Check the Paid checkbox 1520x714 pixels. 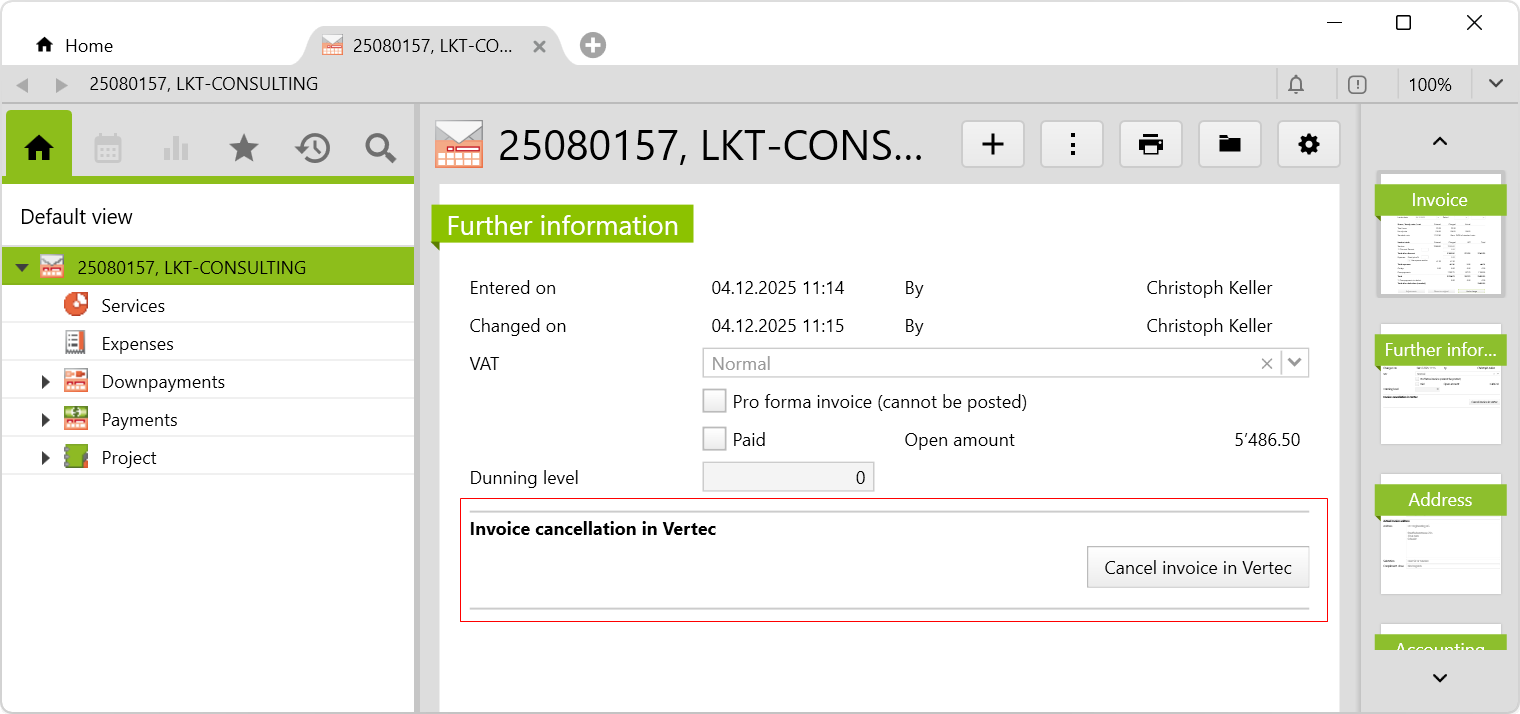714,440
